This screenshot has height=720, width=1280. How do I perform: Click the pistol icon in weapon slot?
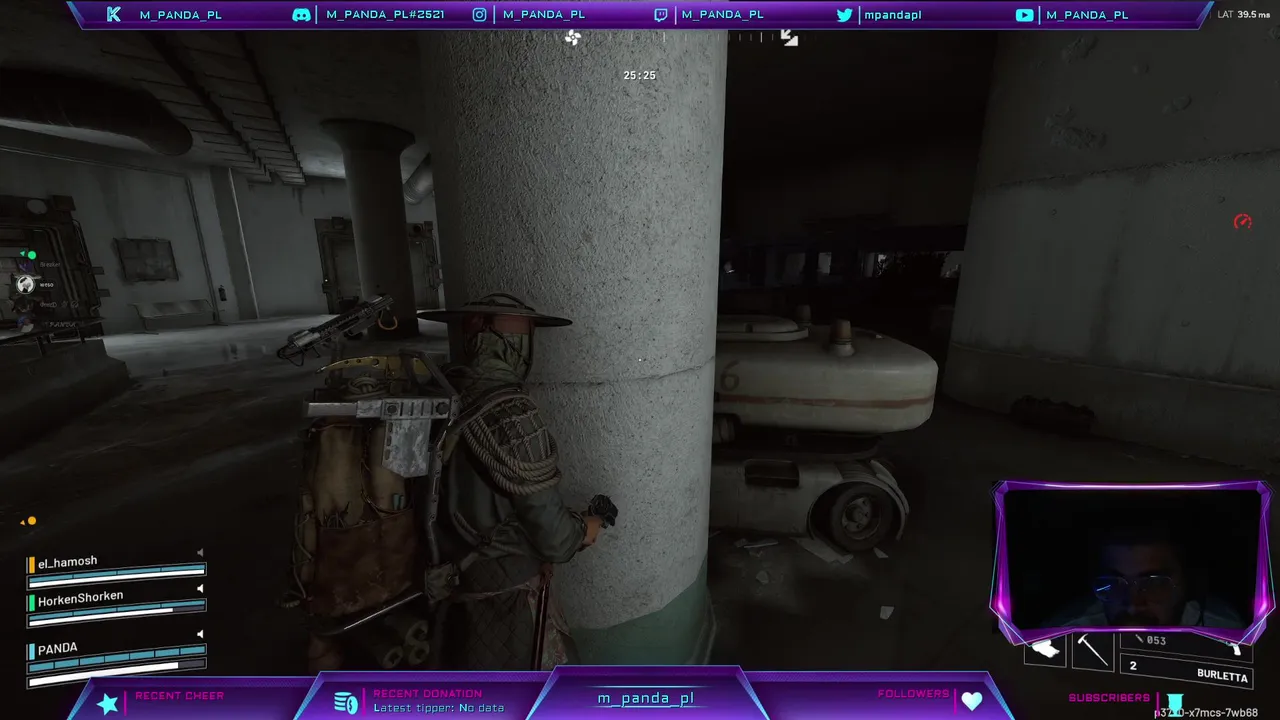1235,649
